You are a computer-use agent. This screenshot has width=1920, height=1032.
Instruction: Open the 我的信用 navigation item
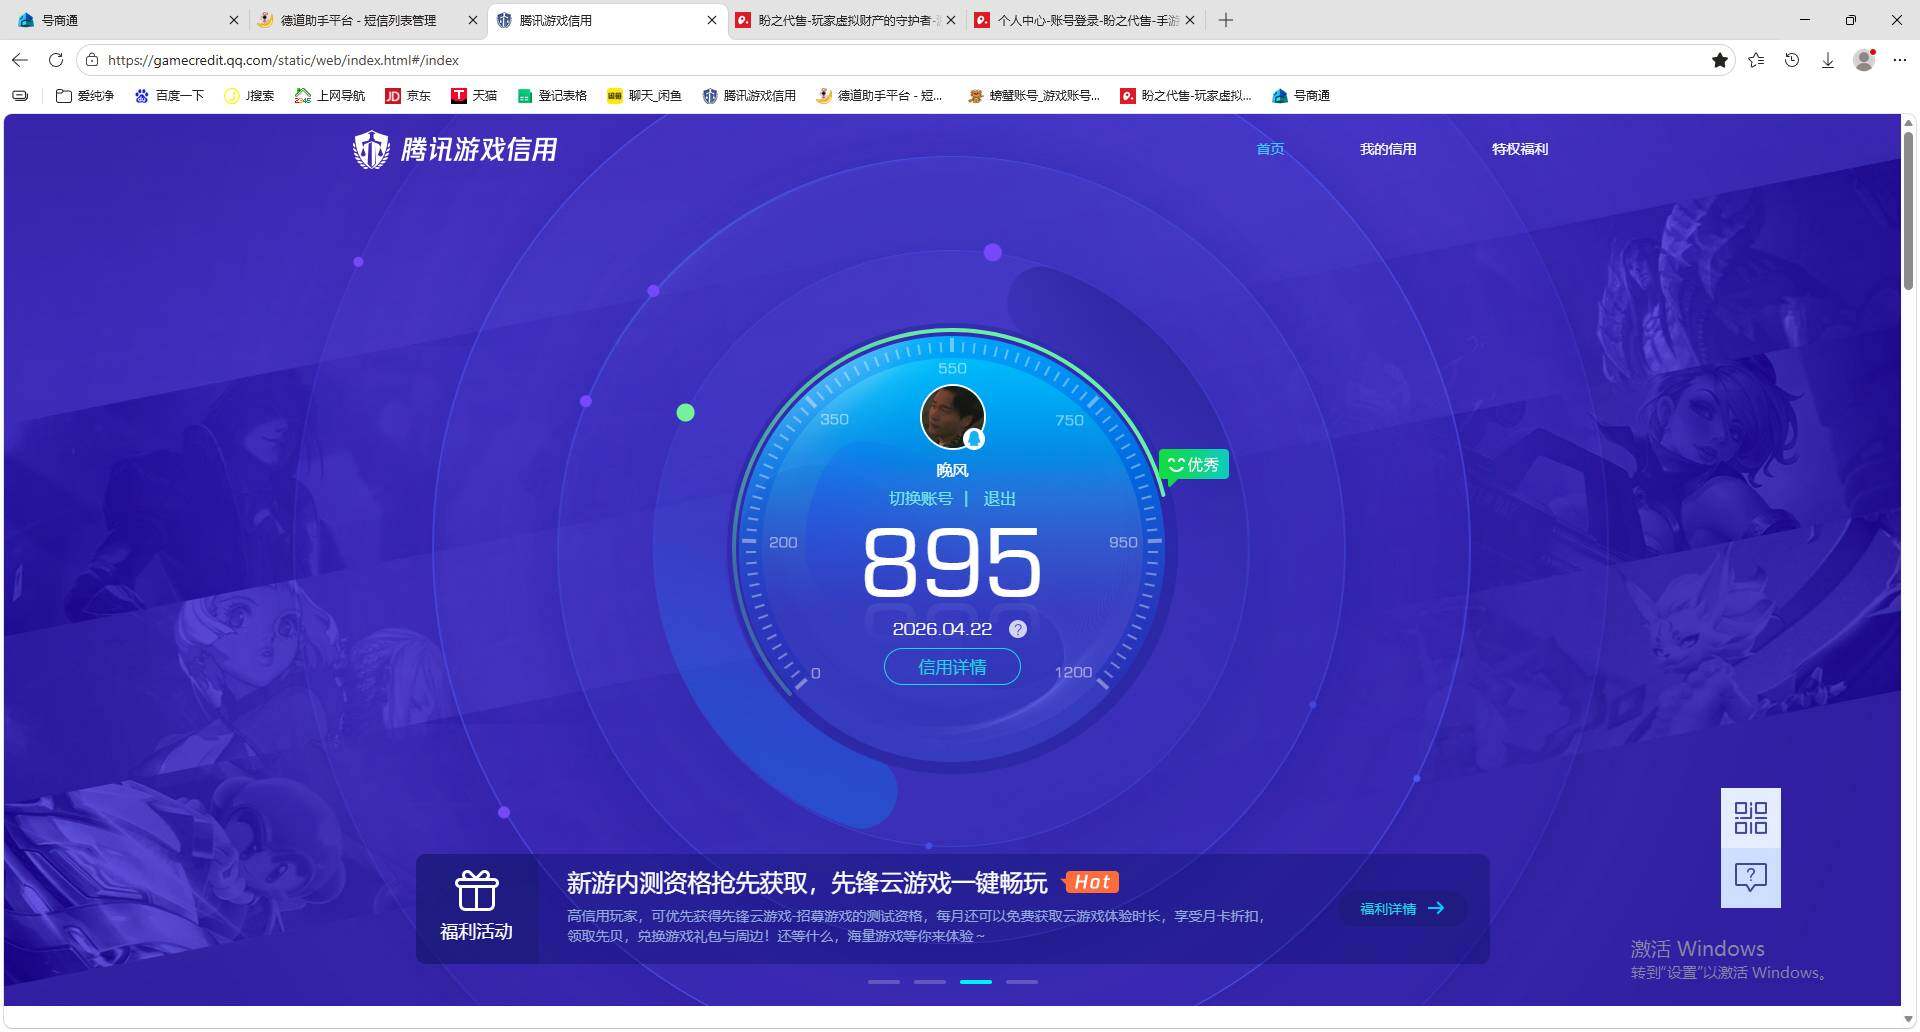point(1388,148)
